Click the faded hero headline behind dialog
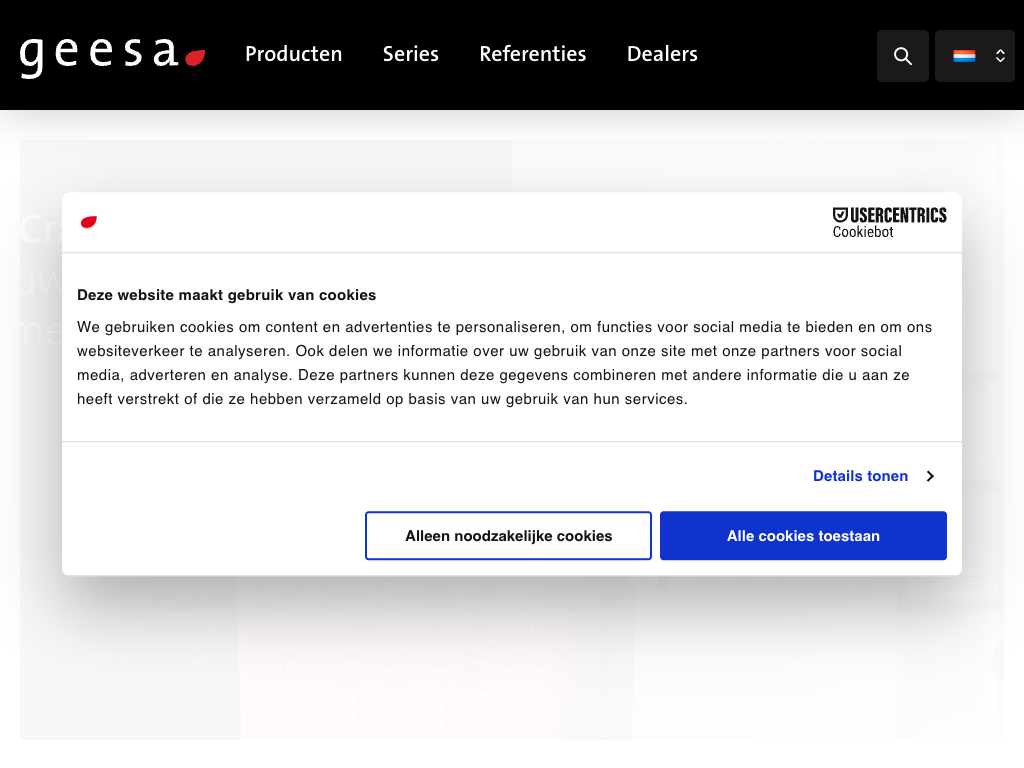 click(x=40, y=230)
